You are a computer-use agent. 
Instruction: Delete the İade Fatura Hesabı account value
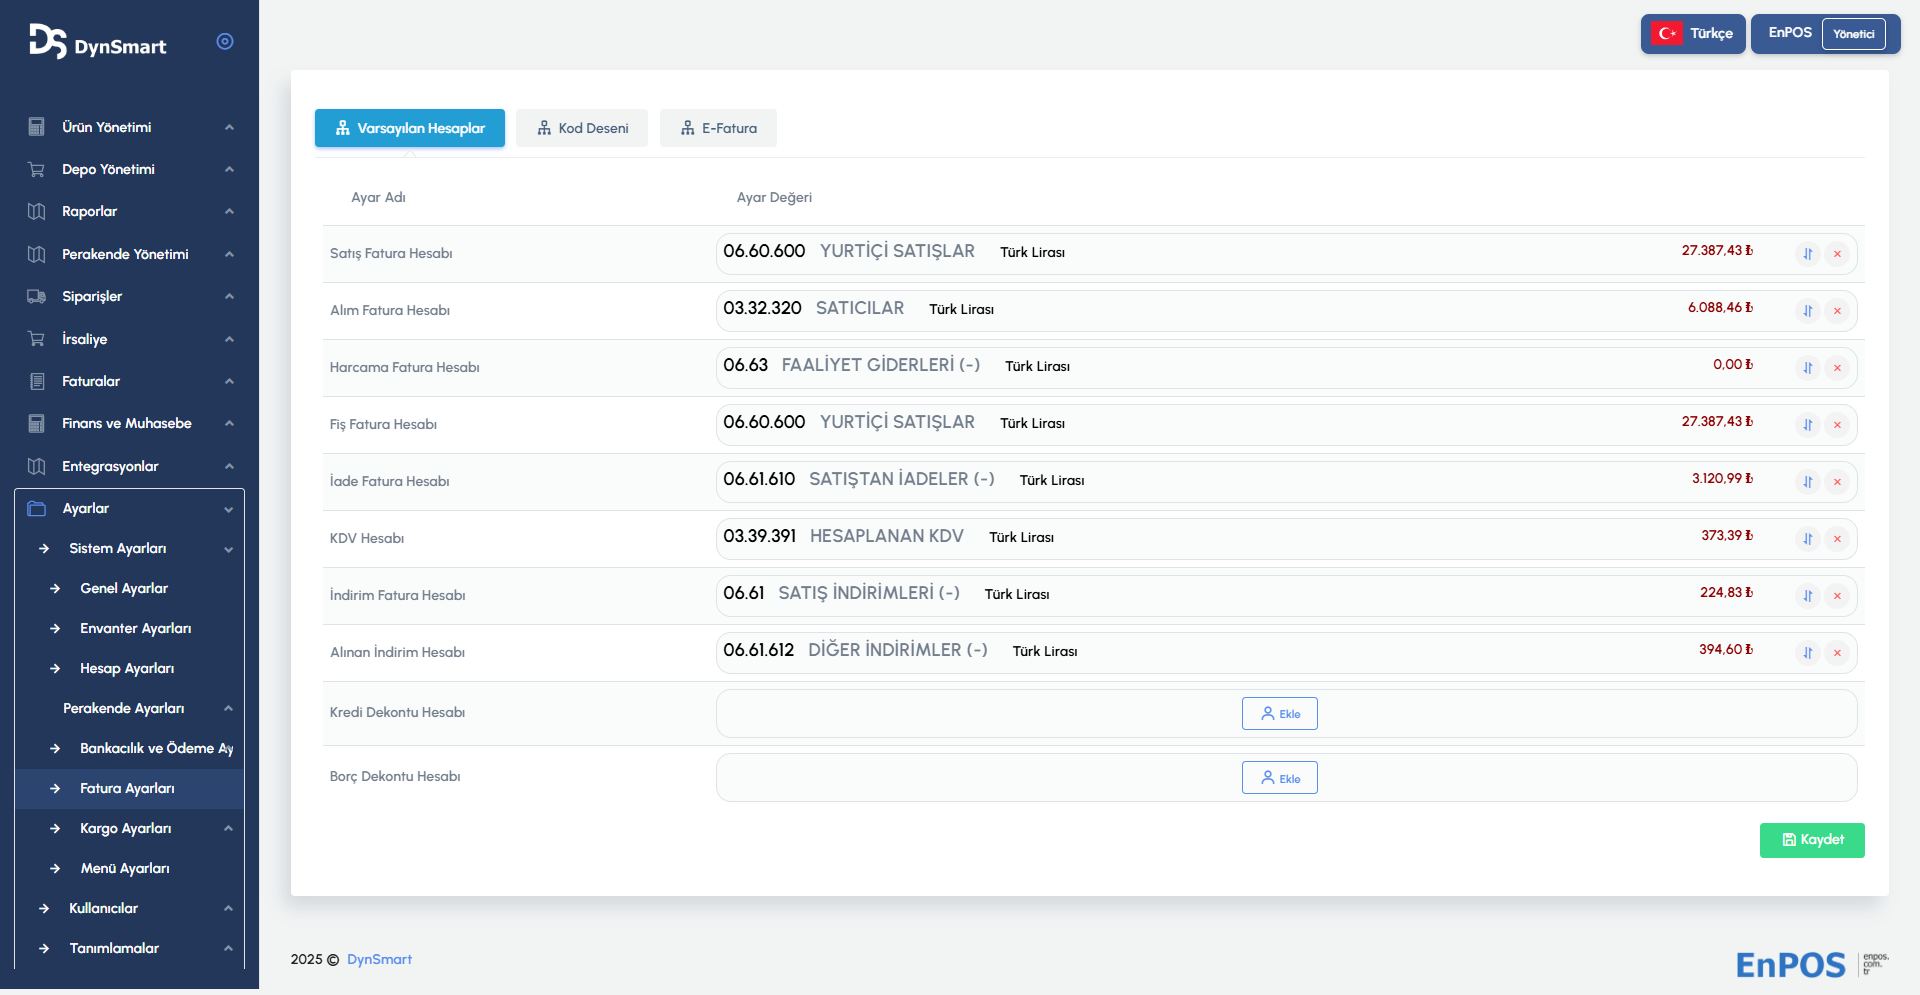pyautogui.click(x=1837, y=482)
